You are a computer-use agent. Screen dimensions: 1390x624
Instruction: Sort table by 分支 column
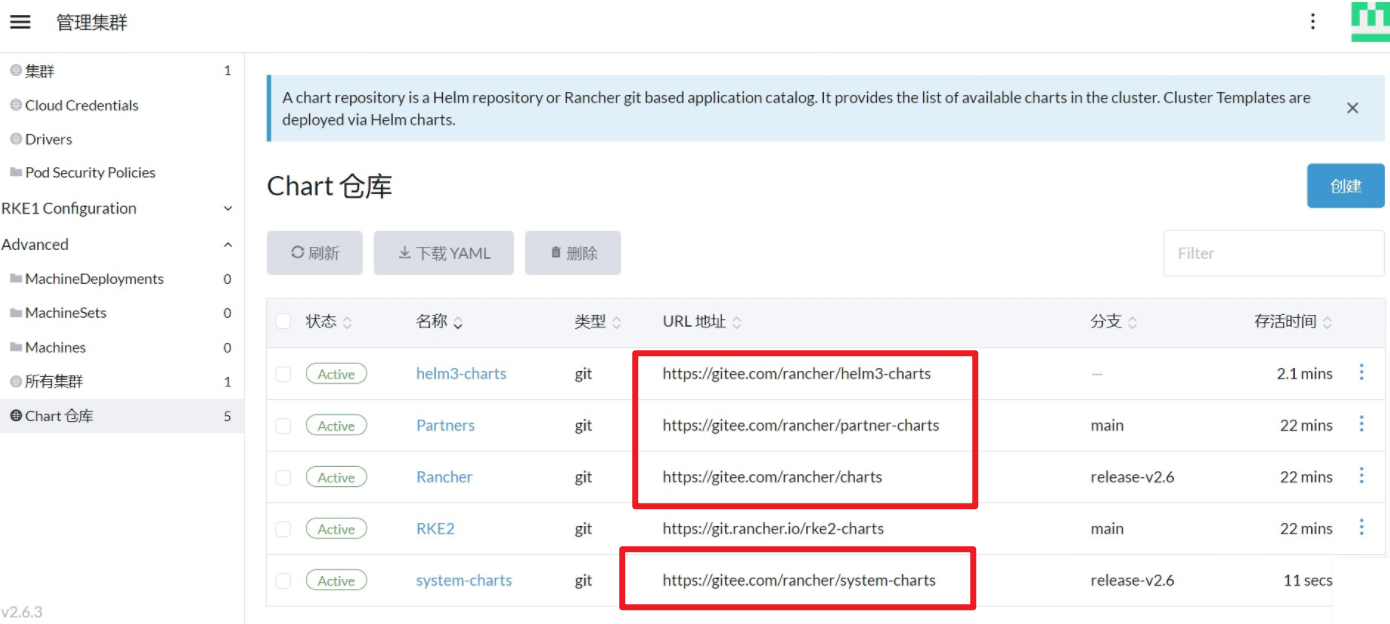coord(1114,321)
